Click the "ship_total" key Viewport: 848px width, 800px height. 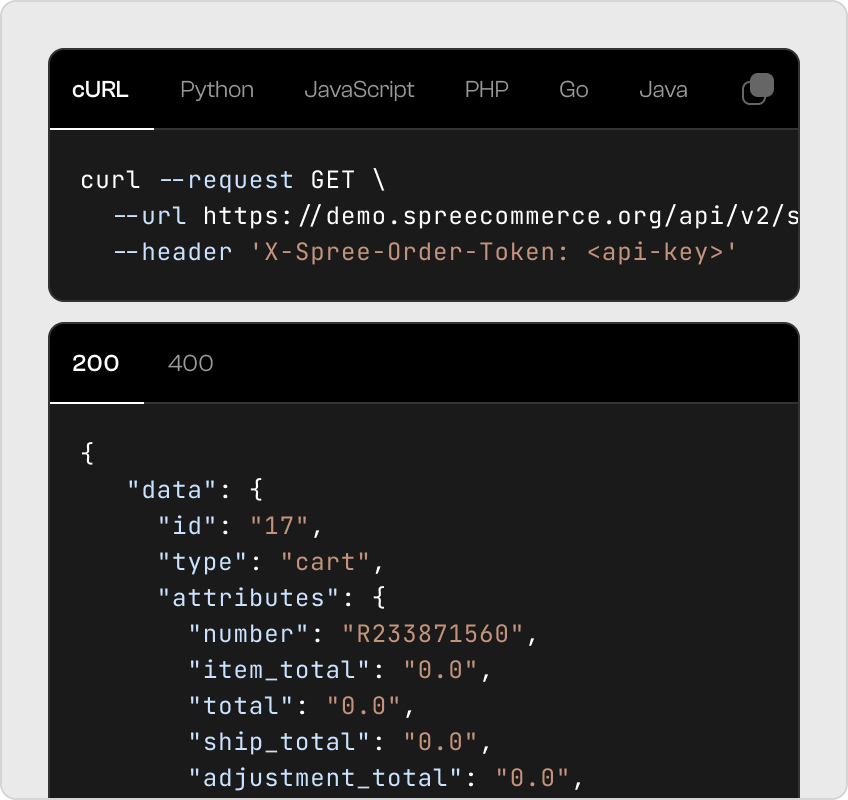coord(279,742)
